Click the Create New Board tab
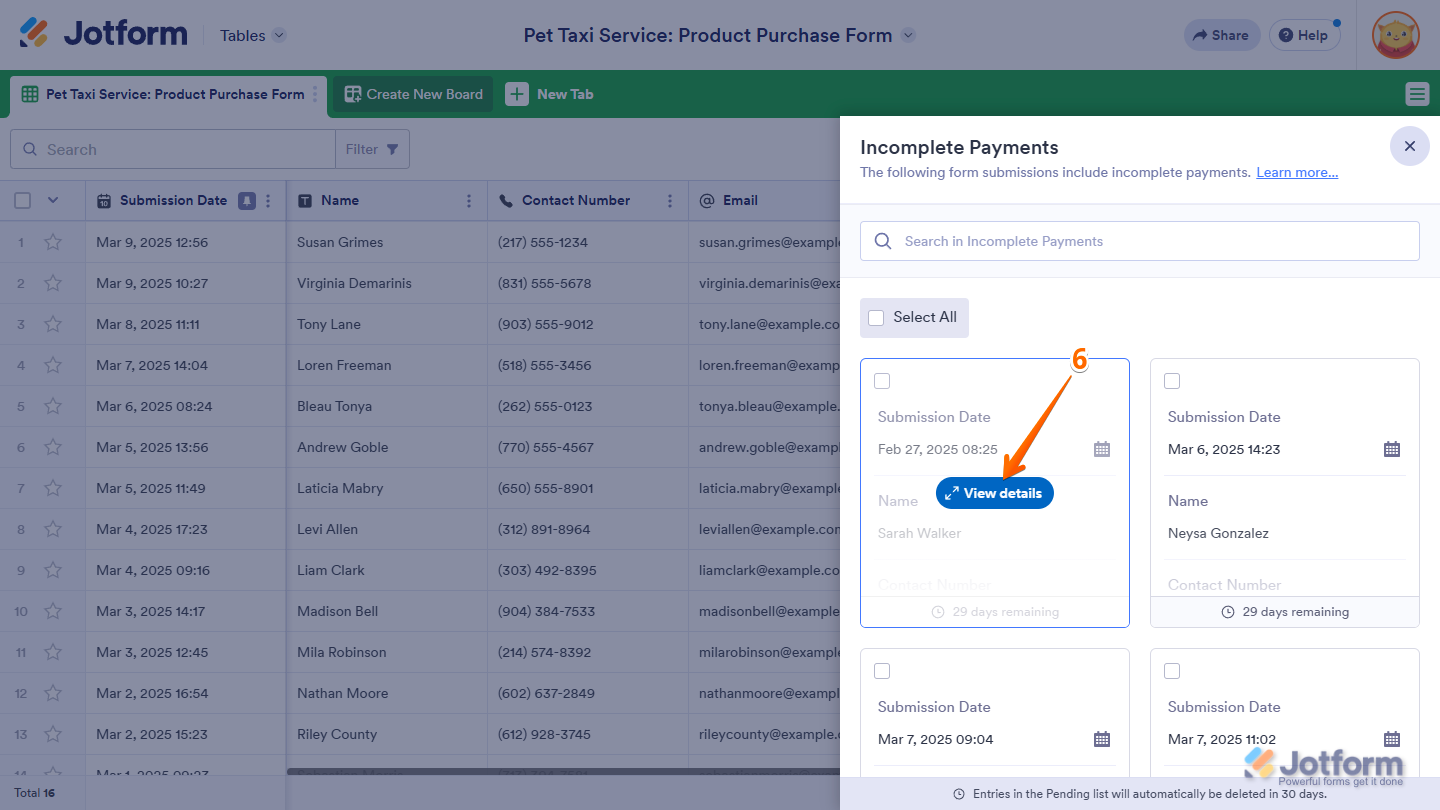Screen dimensions: 1440x810 [413, 94]
